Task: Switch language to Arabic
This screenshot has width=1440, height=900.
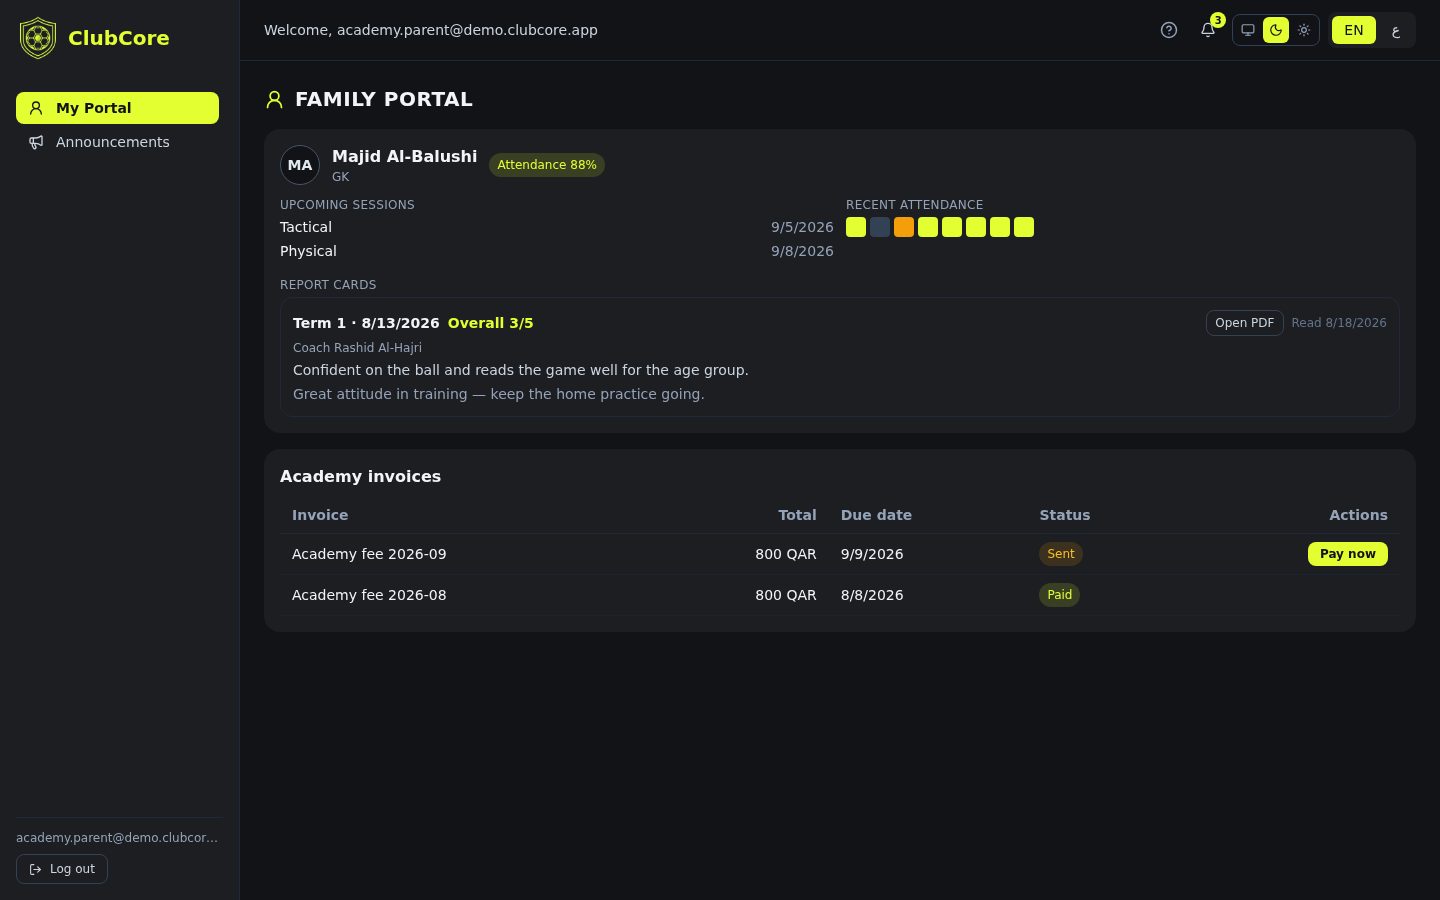Action: 1396,30
